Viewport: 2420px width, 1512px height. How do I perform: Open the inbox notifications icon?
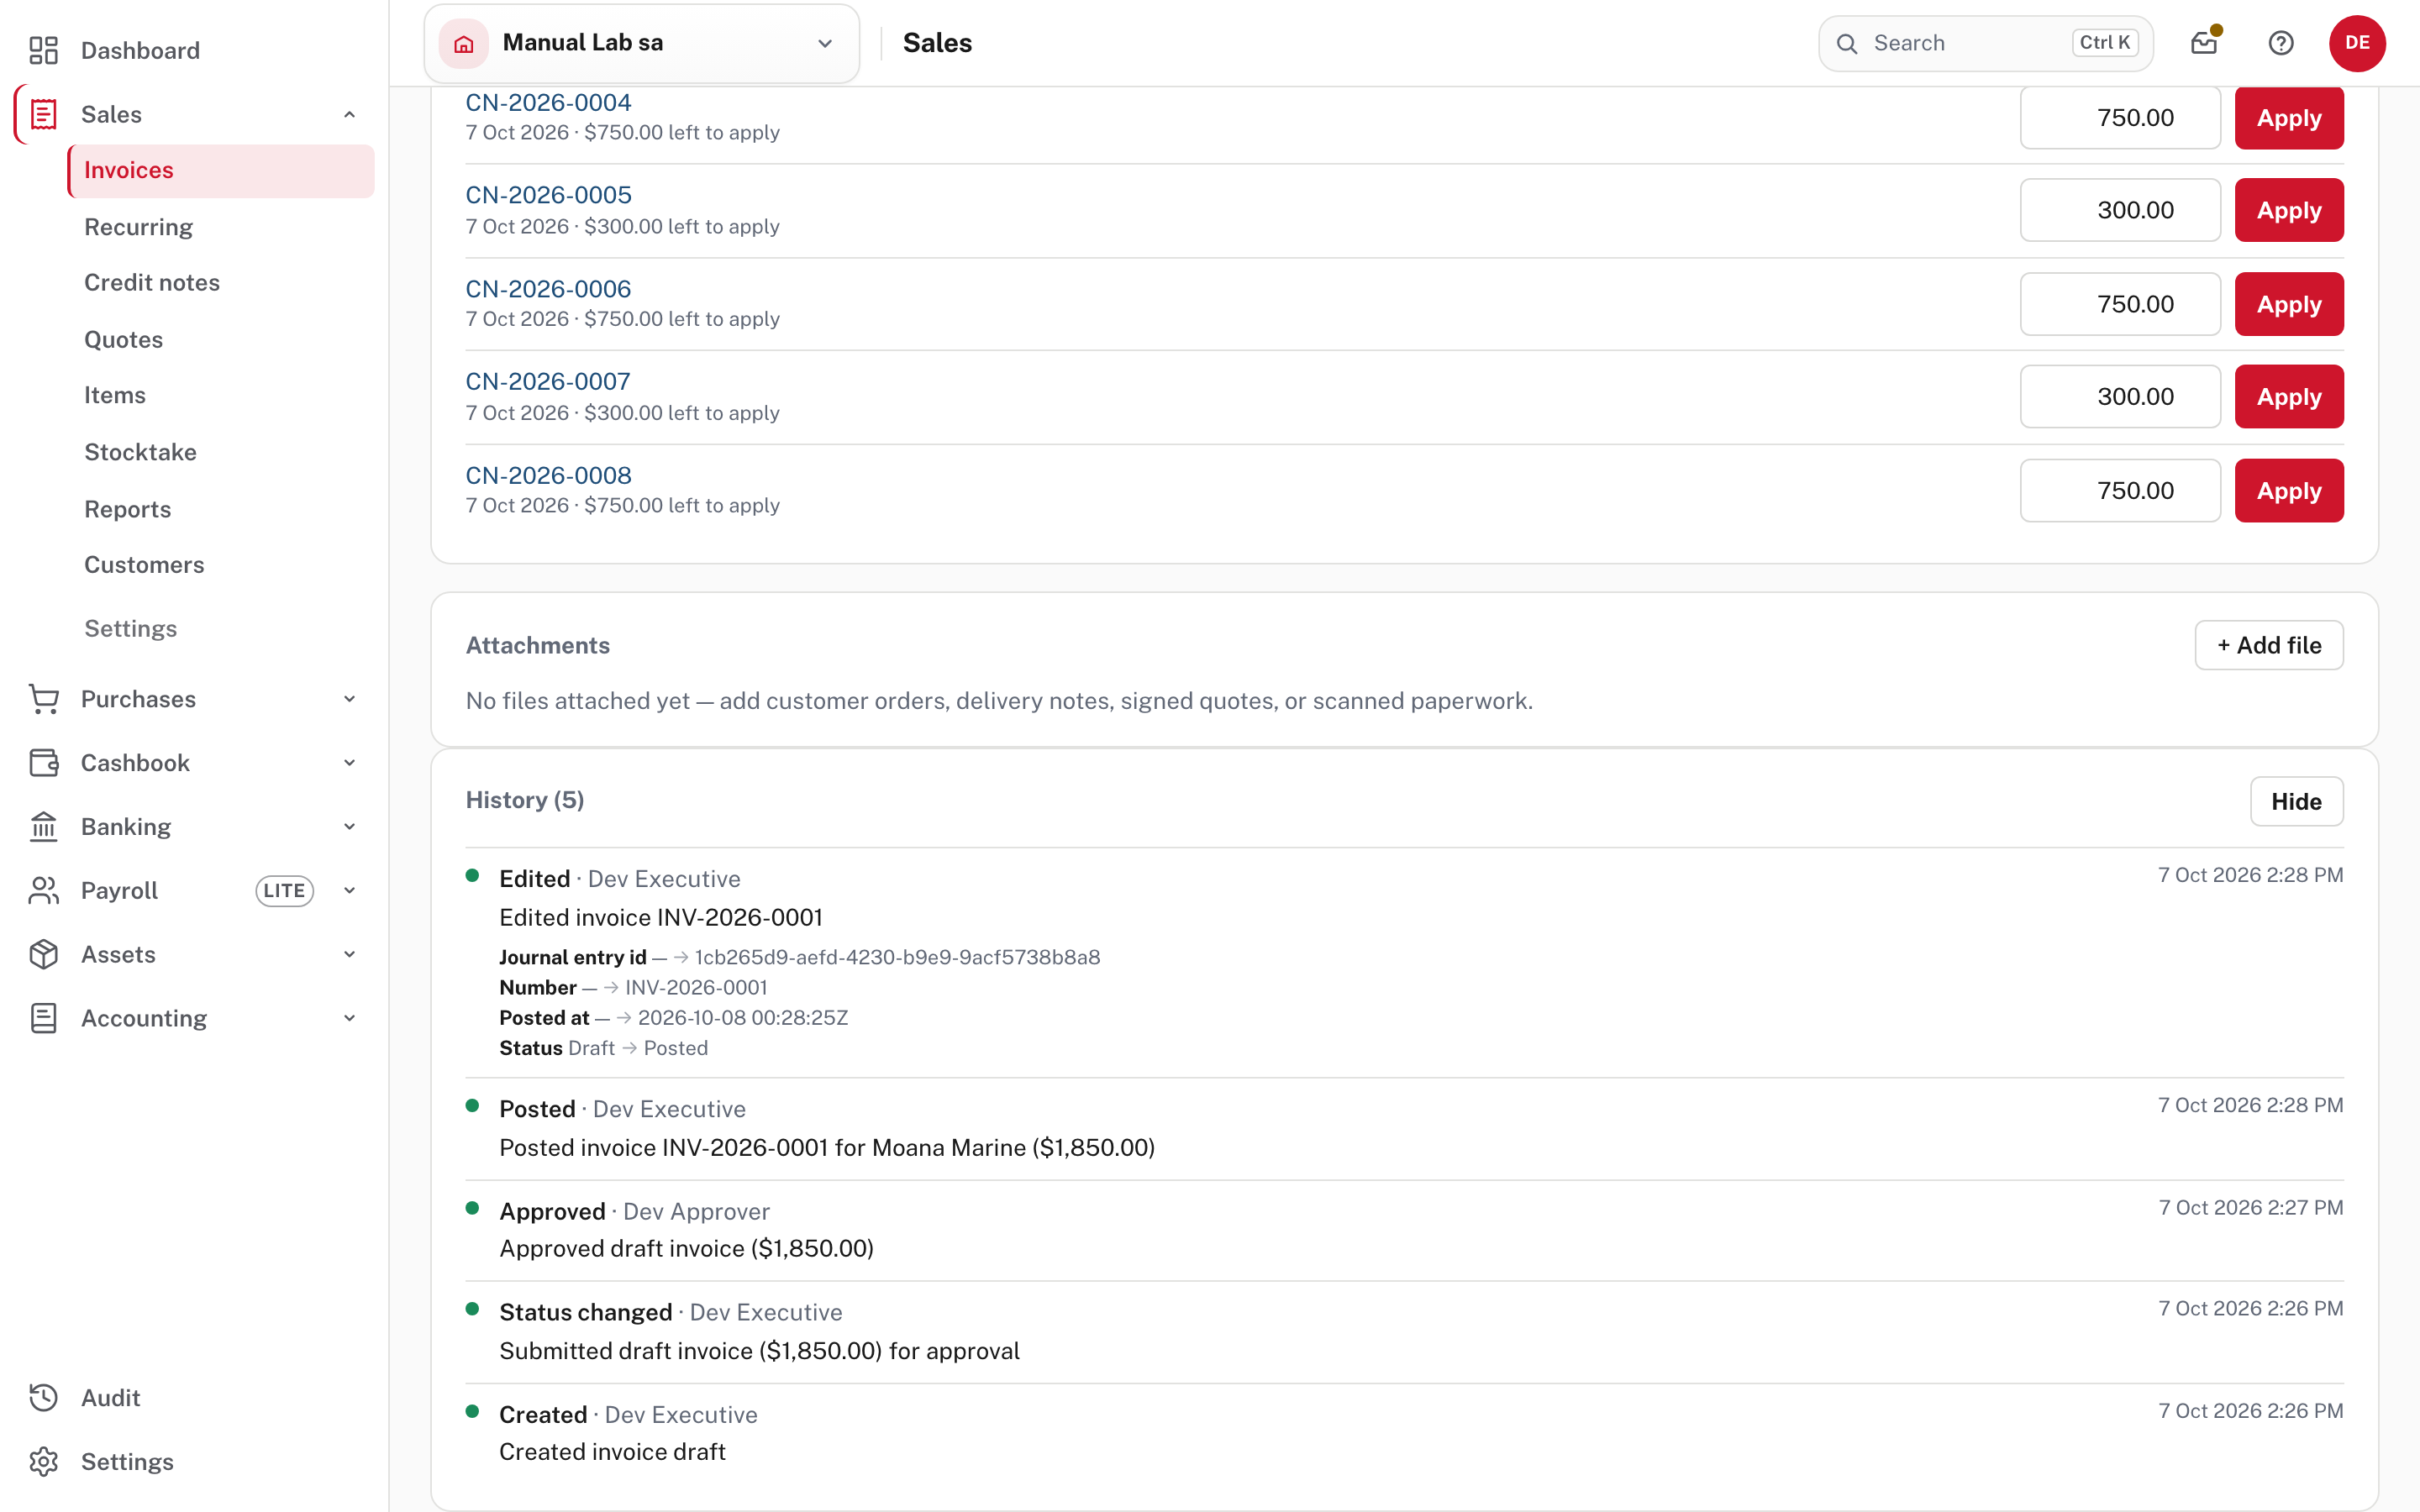pyautogui.click(x=2204, y=43)
